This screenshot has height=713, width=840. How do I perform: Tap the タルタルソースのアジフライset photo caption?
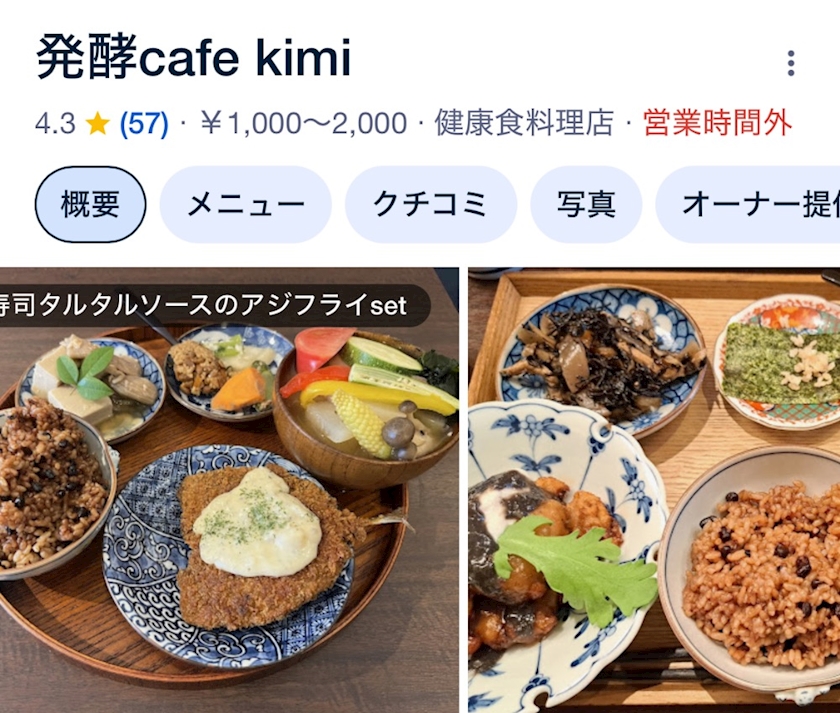point(204,305)
